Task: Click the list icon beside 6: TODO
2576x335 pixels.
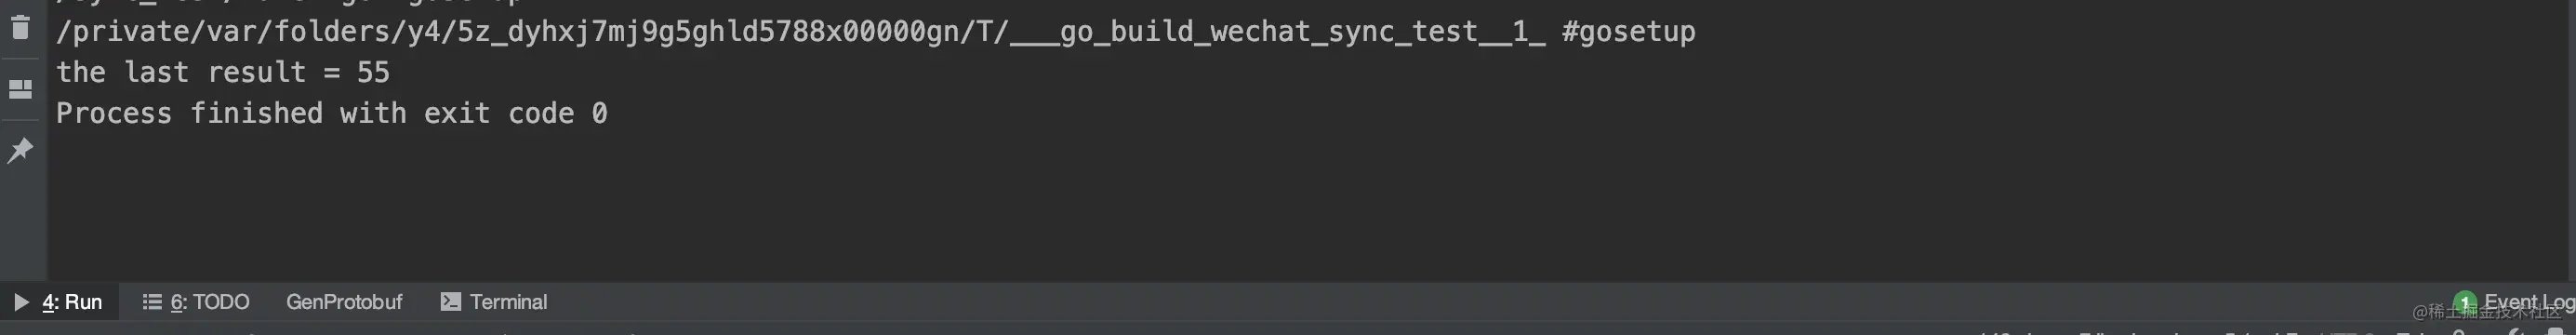Action: 152,302
